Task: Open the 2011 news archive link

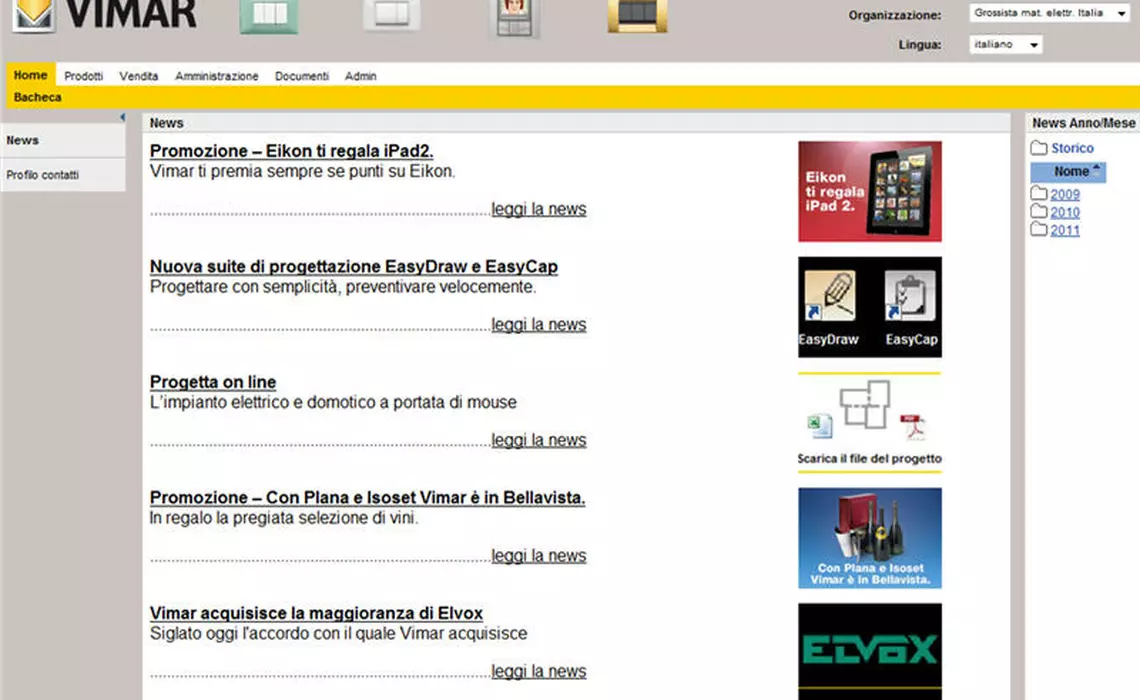Action: tap(1065, 230)
